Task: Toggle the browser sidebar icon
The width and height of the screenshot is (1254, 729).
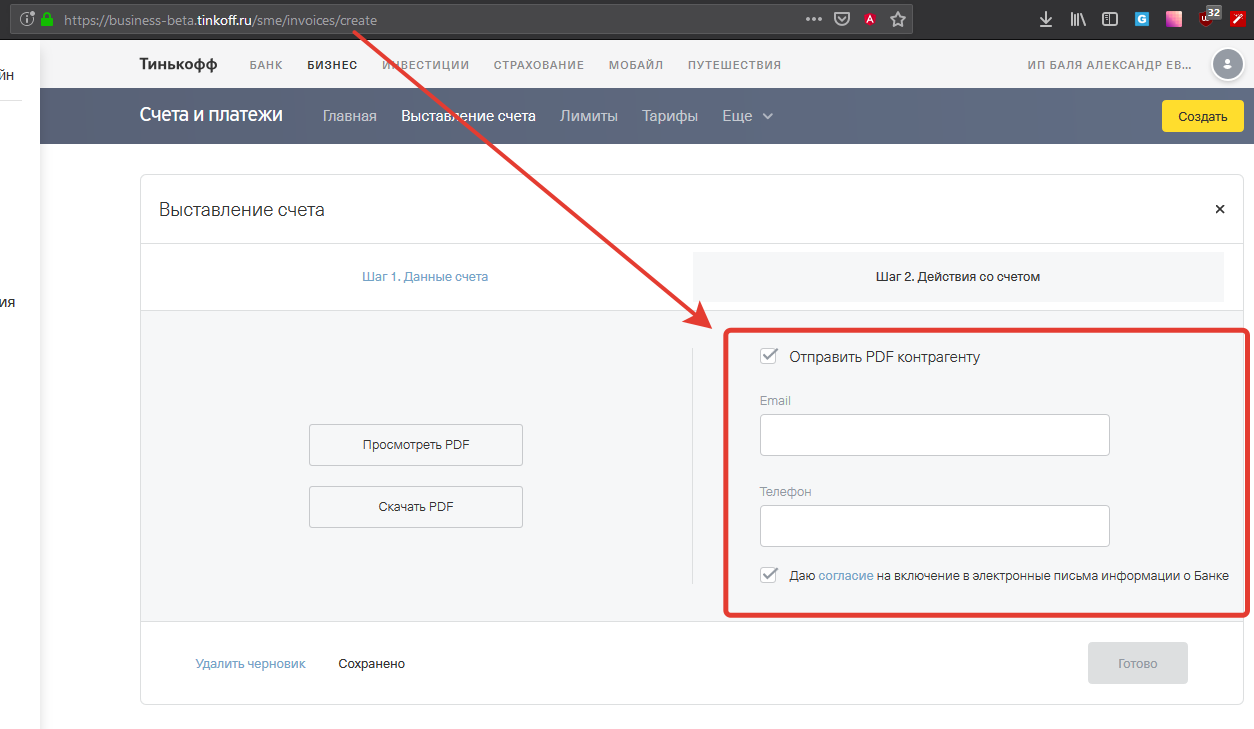Action: [x=1109, y=19]
